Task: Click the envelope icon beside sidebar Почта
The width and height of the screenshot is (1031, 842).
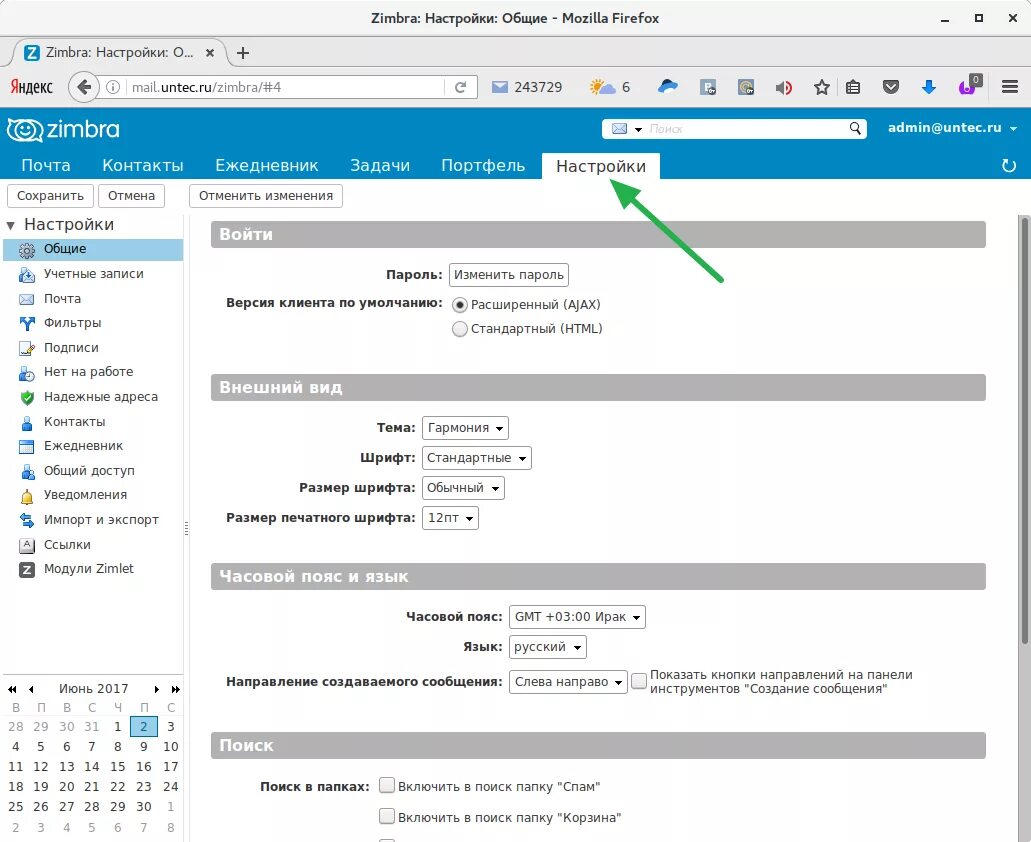Action: [26, 299]
